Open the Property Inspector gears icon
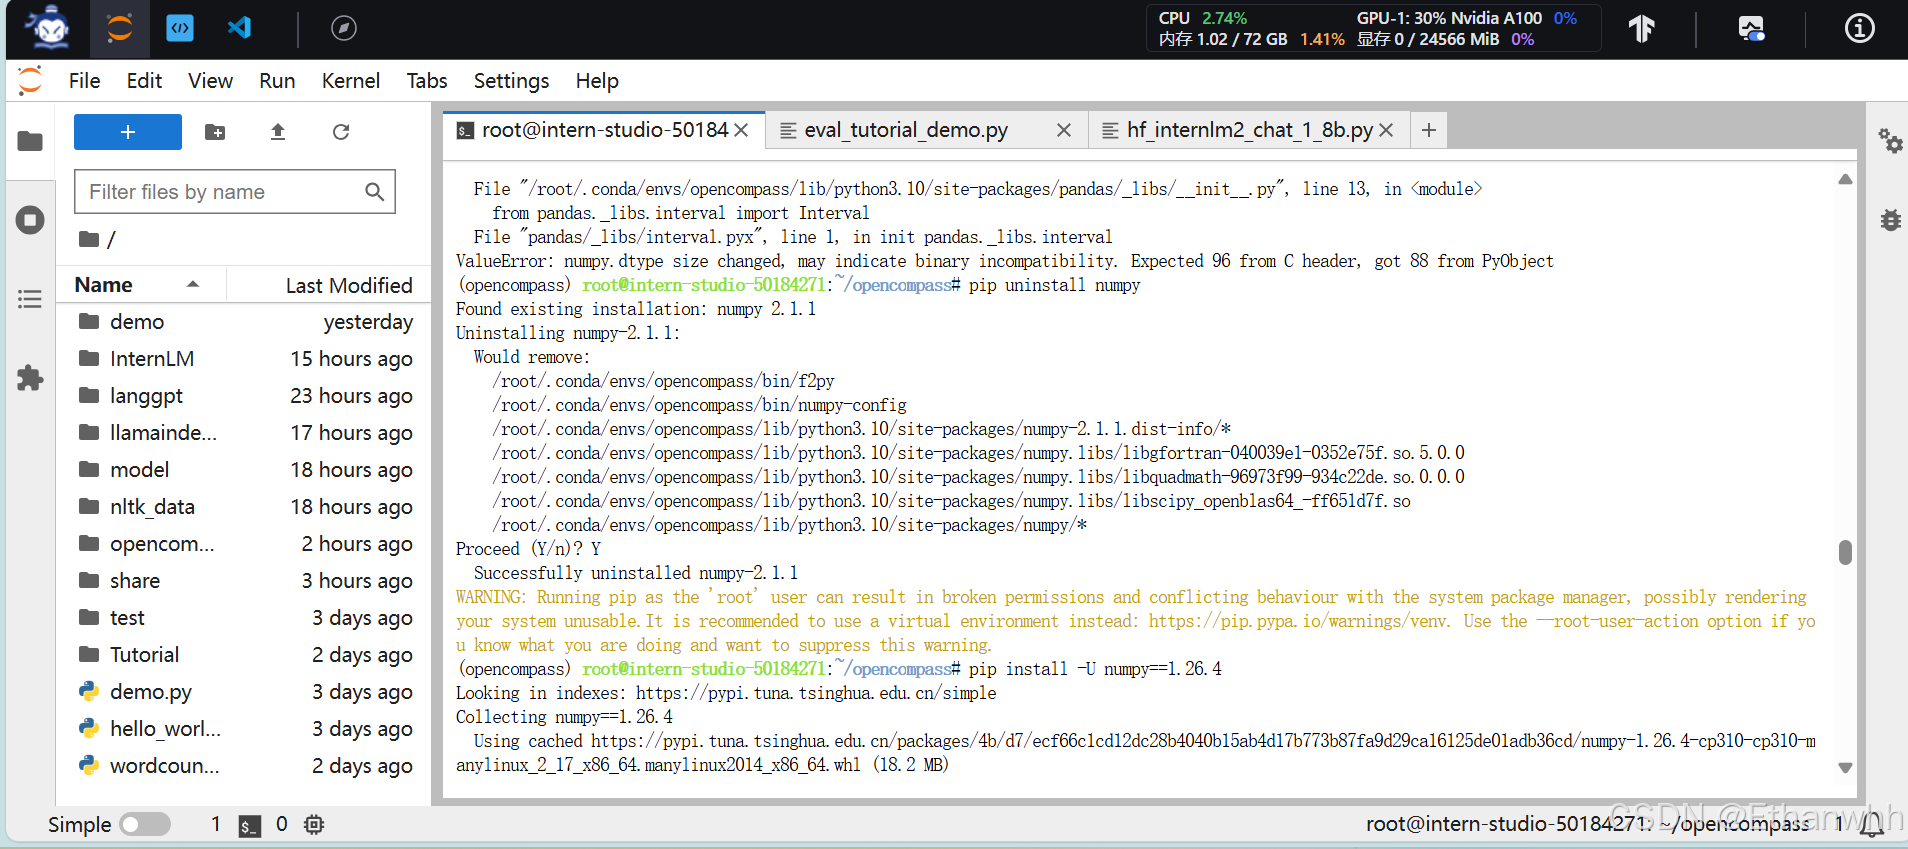This screenshot has height=849, width=1908. 1890,141
